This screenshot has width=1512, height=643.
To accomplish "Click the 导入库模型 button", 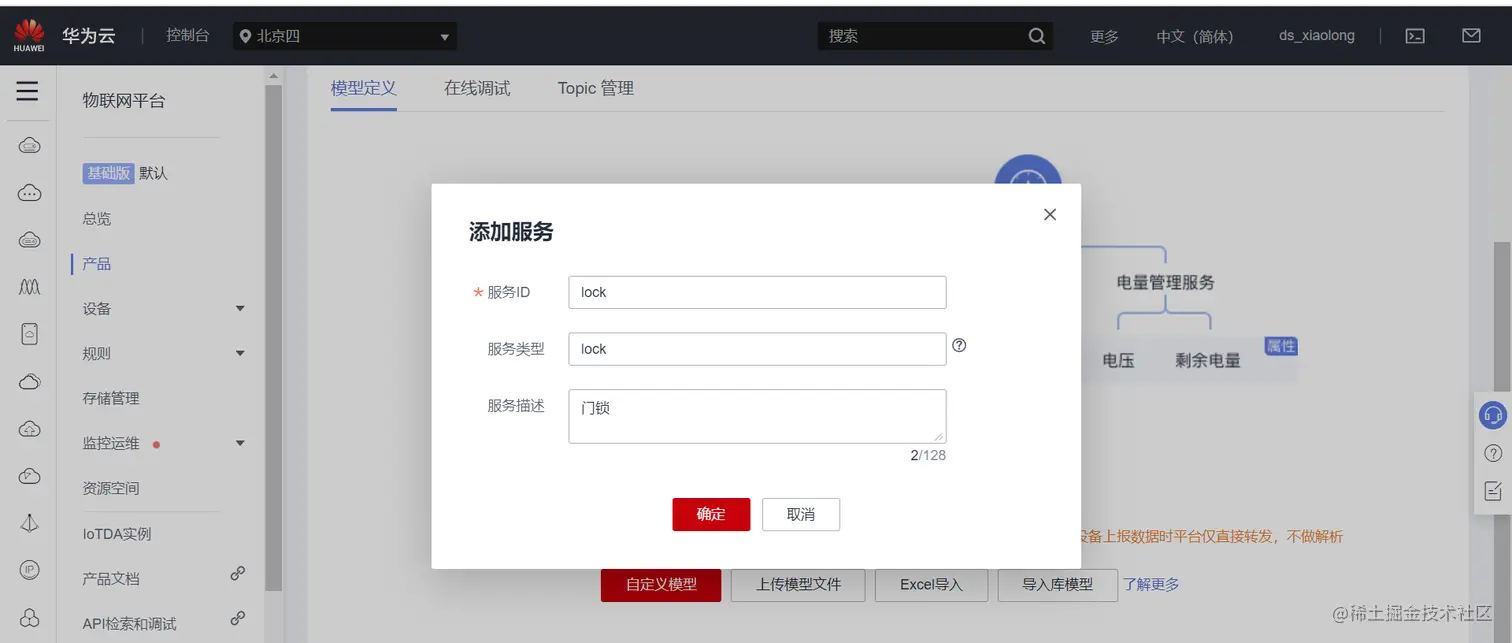I will tap(1057, 585).
